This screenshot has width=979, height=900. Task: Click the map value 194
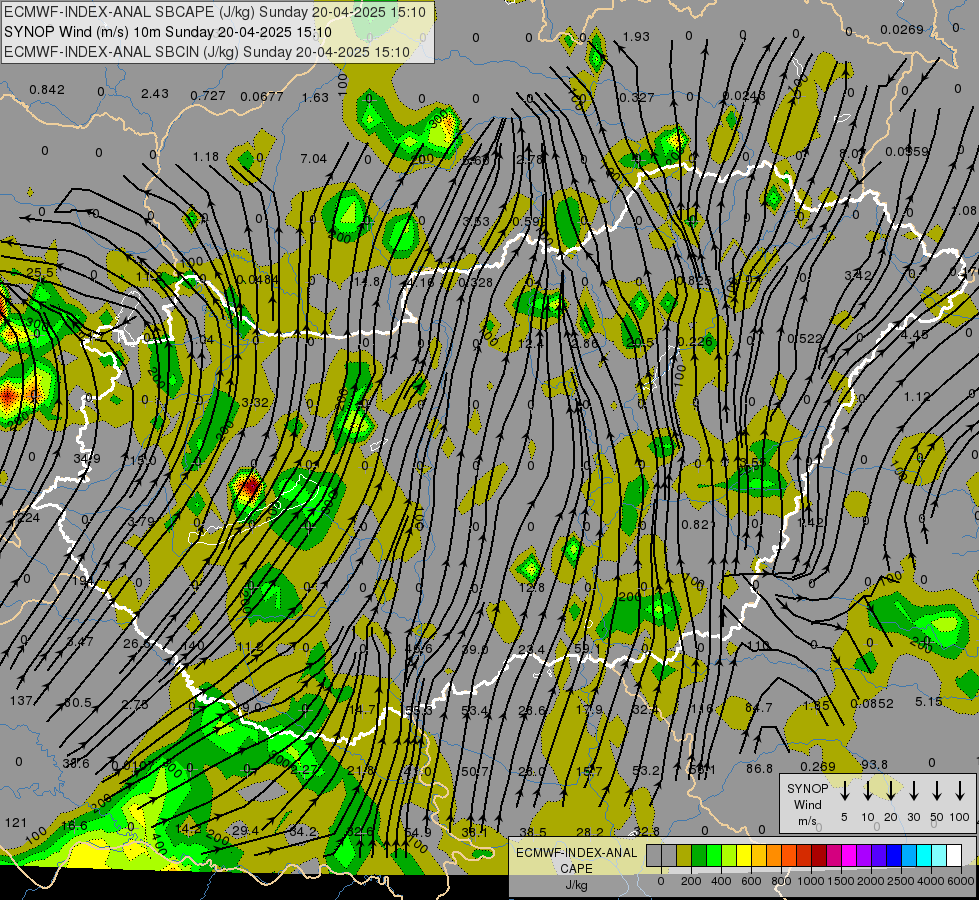click(83, 581)
